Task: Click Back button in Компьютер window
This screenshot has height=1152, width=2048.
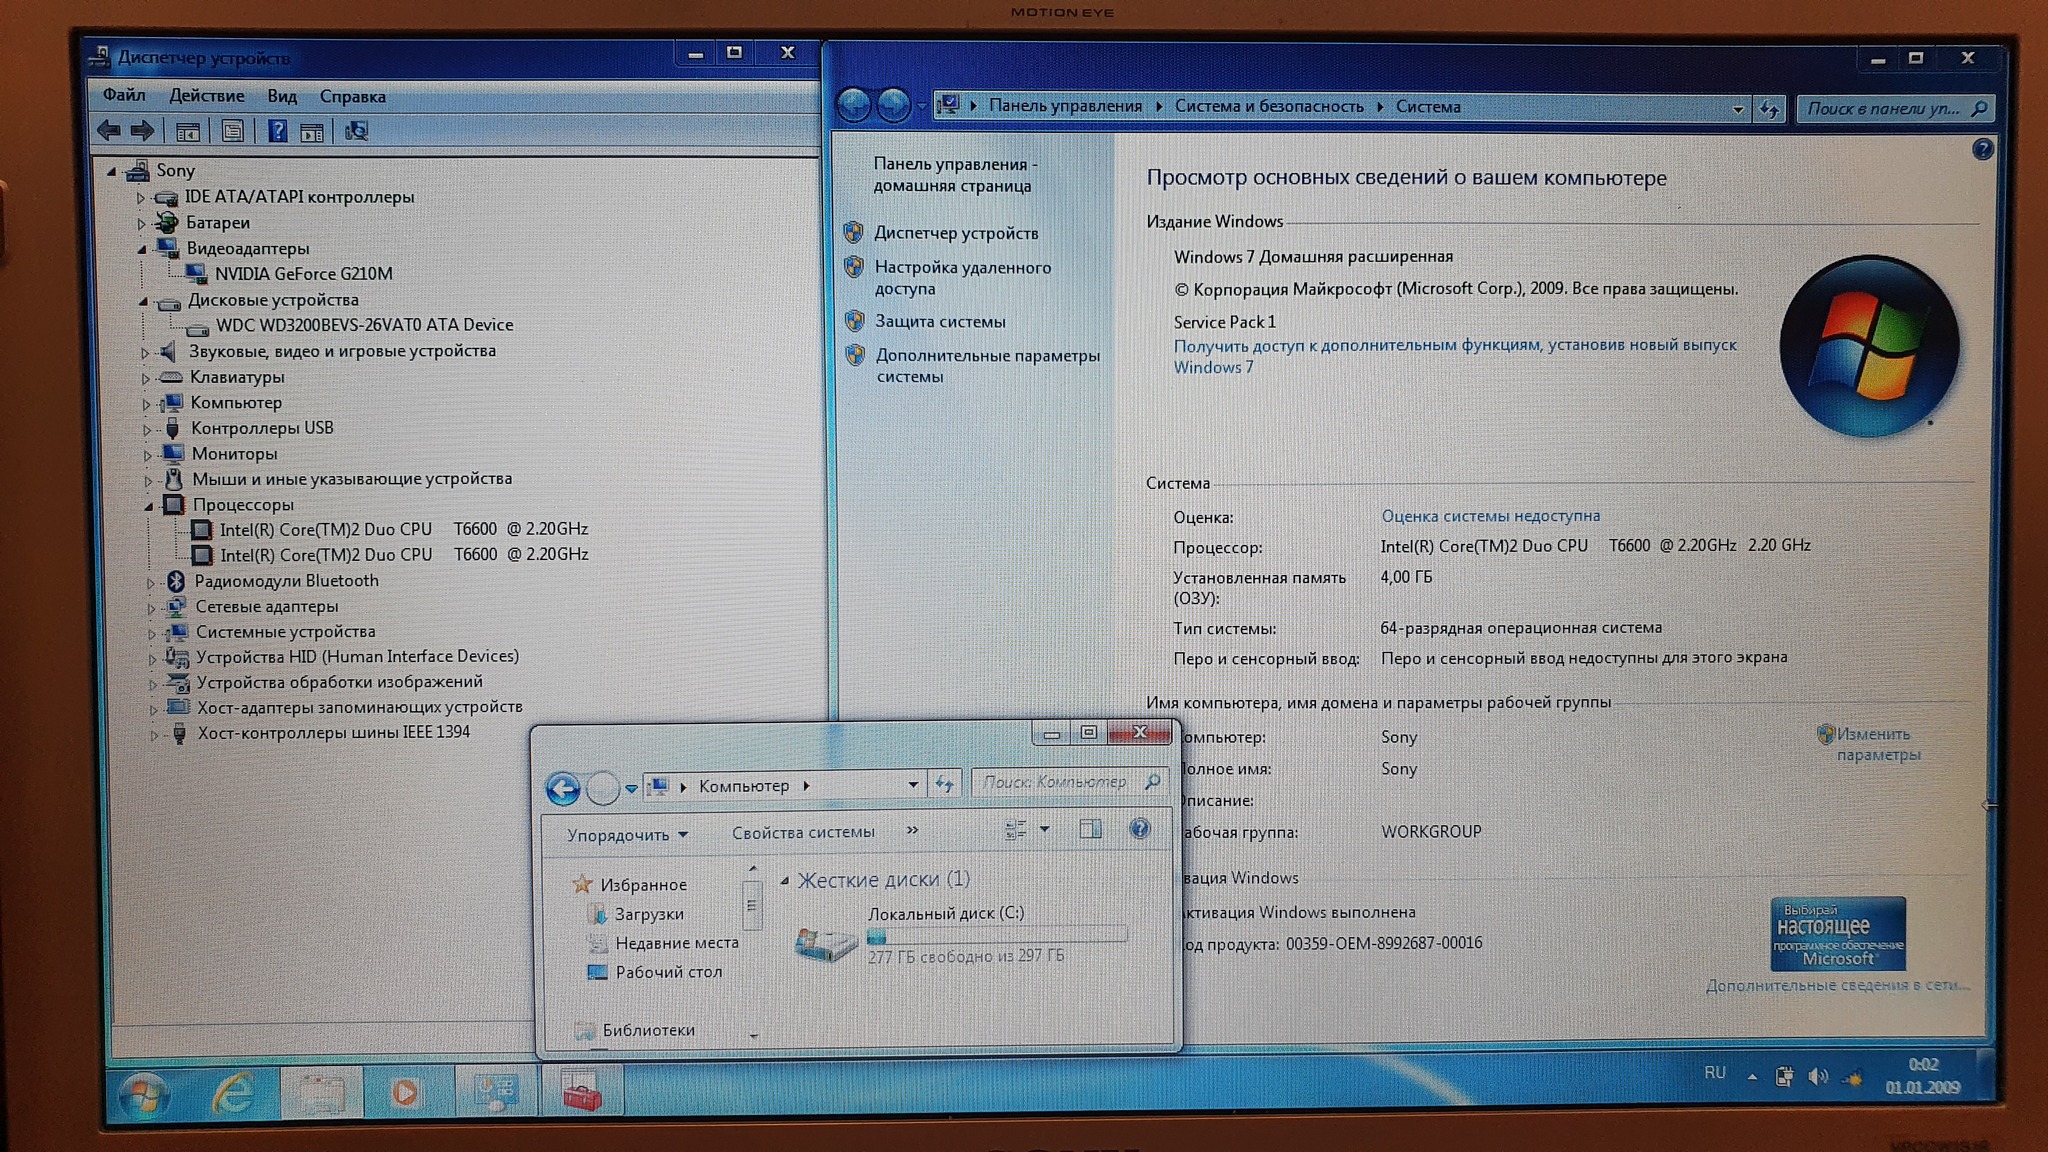Action: [563, 789]
